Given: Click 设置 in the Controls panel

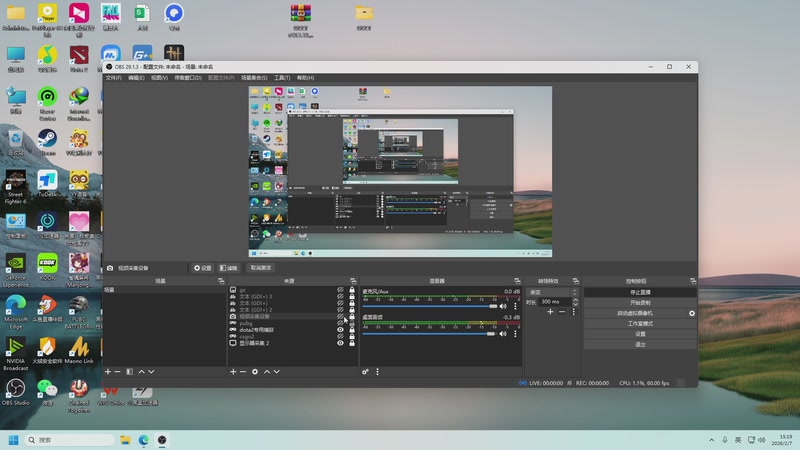Looking at the screenshot, I should [640, 334].
